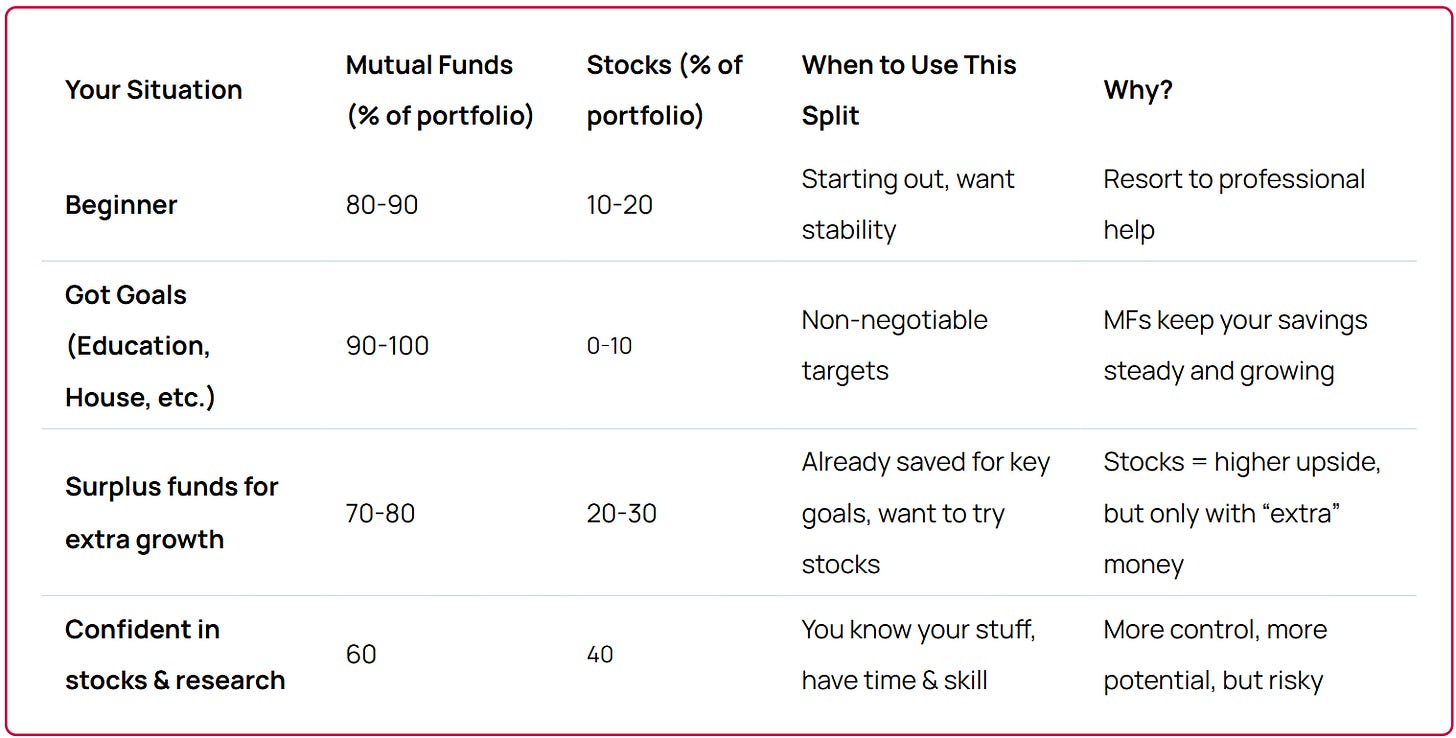
Task: Click "Starting out, want stability" cell
Action: [908, 204]
